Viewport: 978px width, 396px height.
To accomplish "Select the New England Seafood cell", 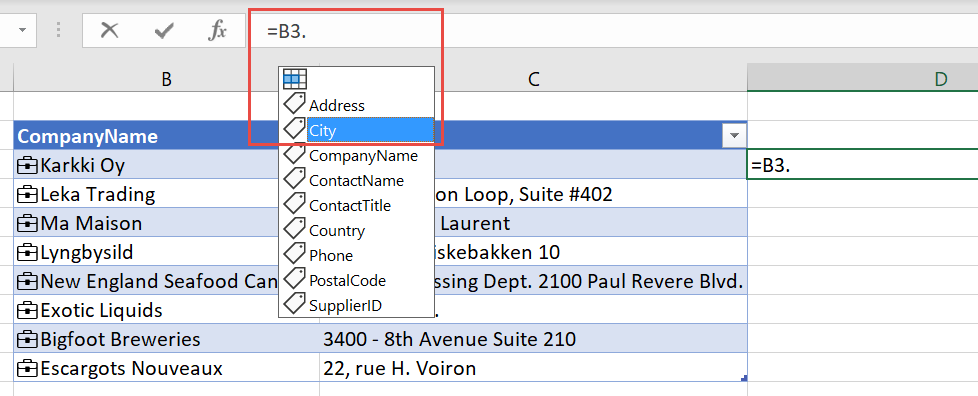I will pyautogui.click(x=146, y=281).
